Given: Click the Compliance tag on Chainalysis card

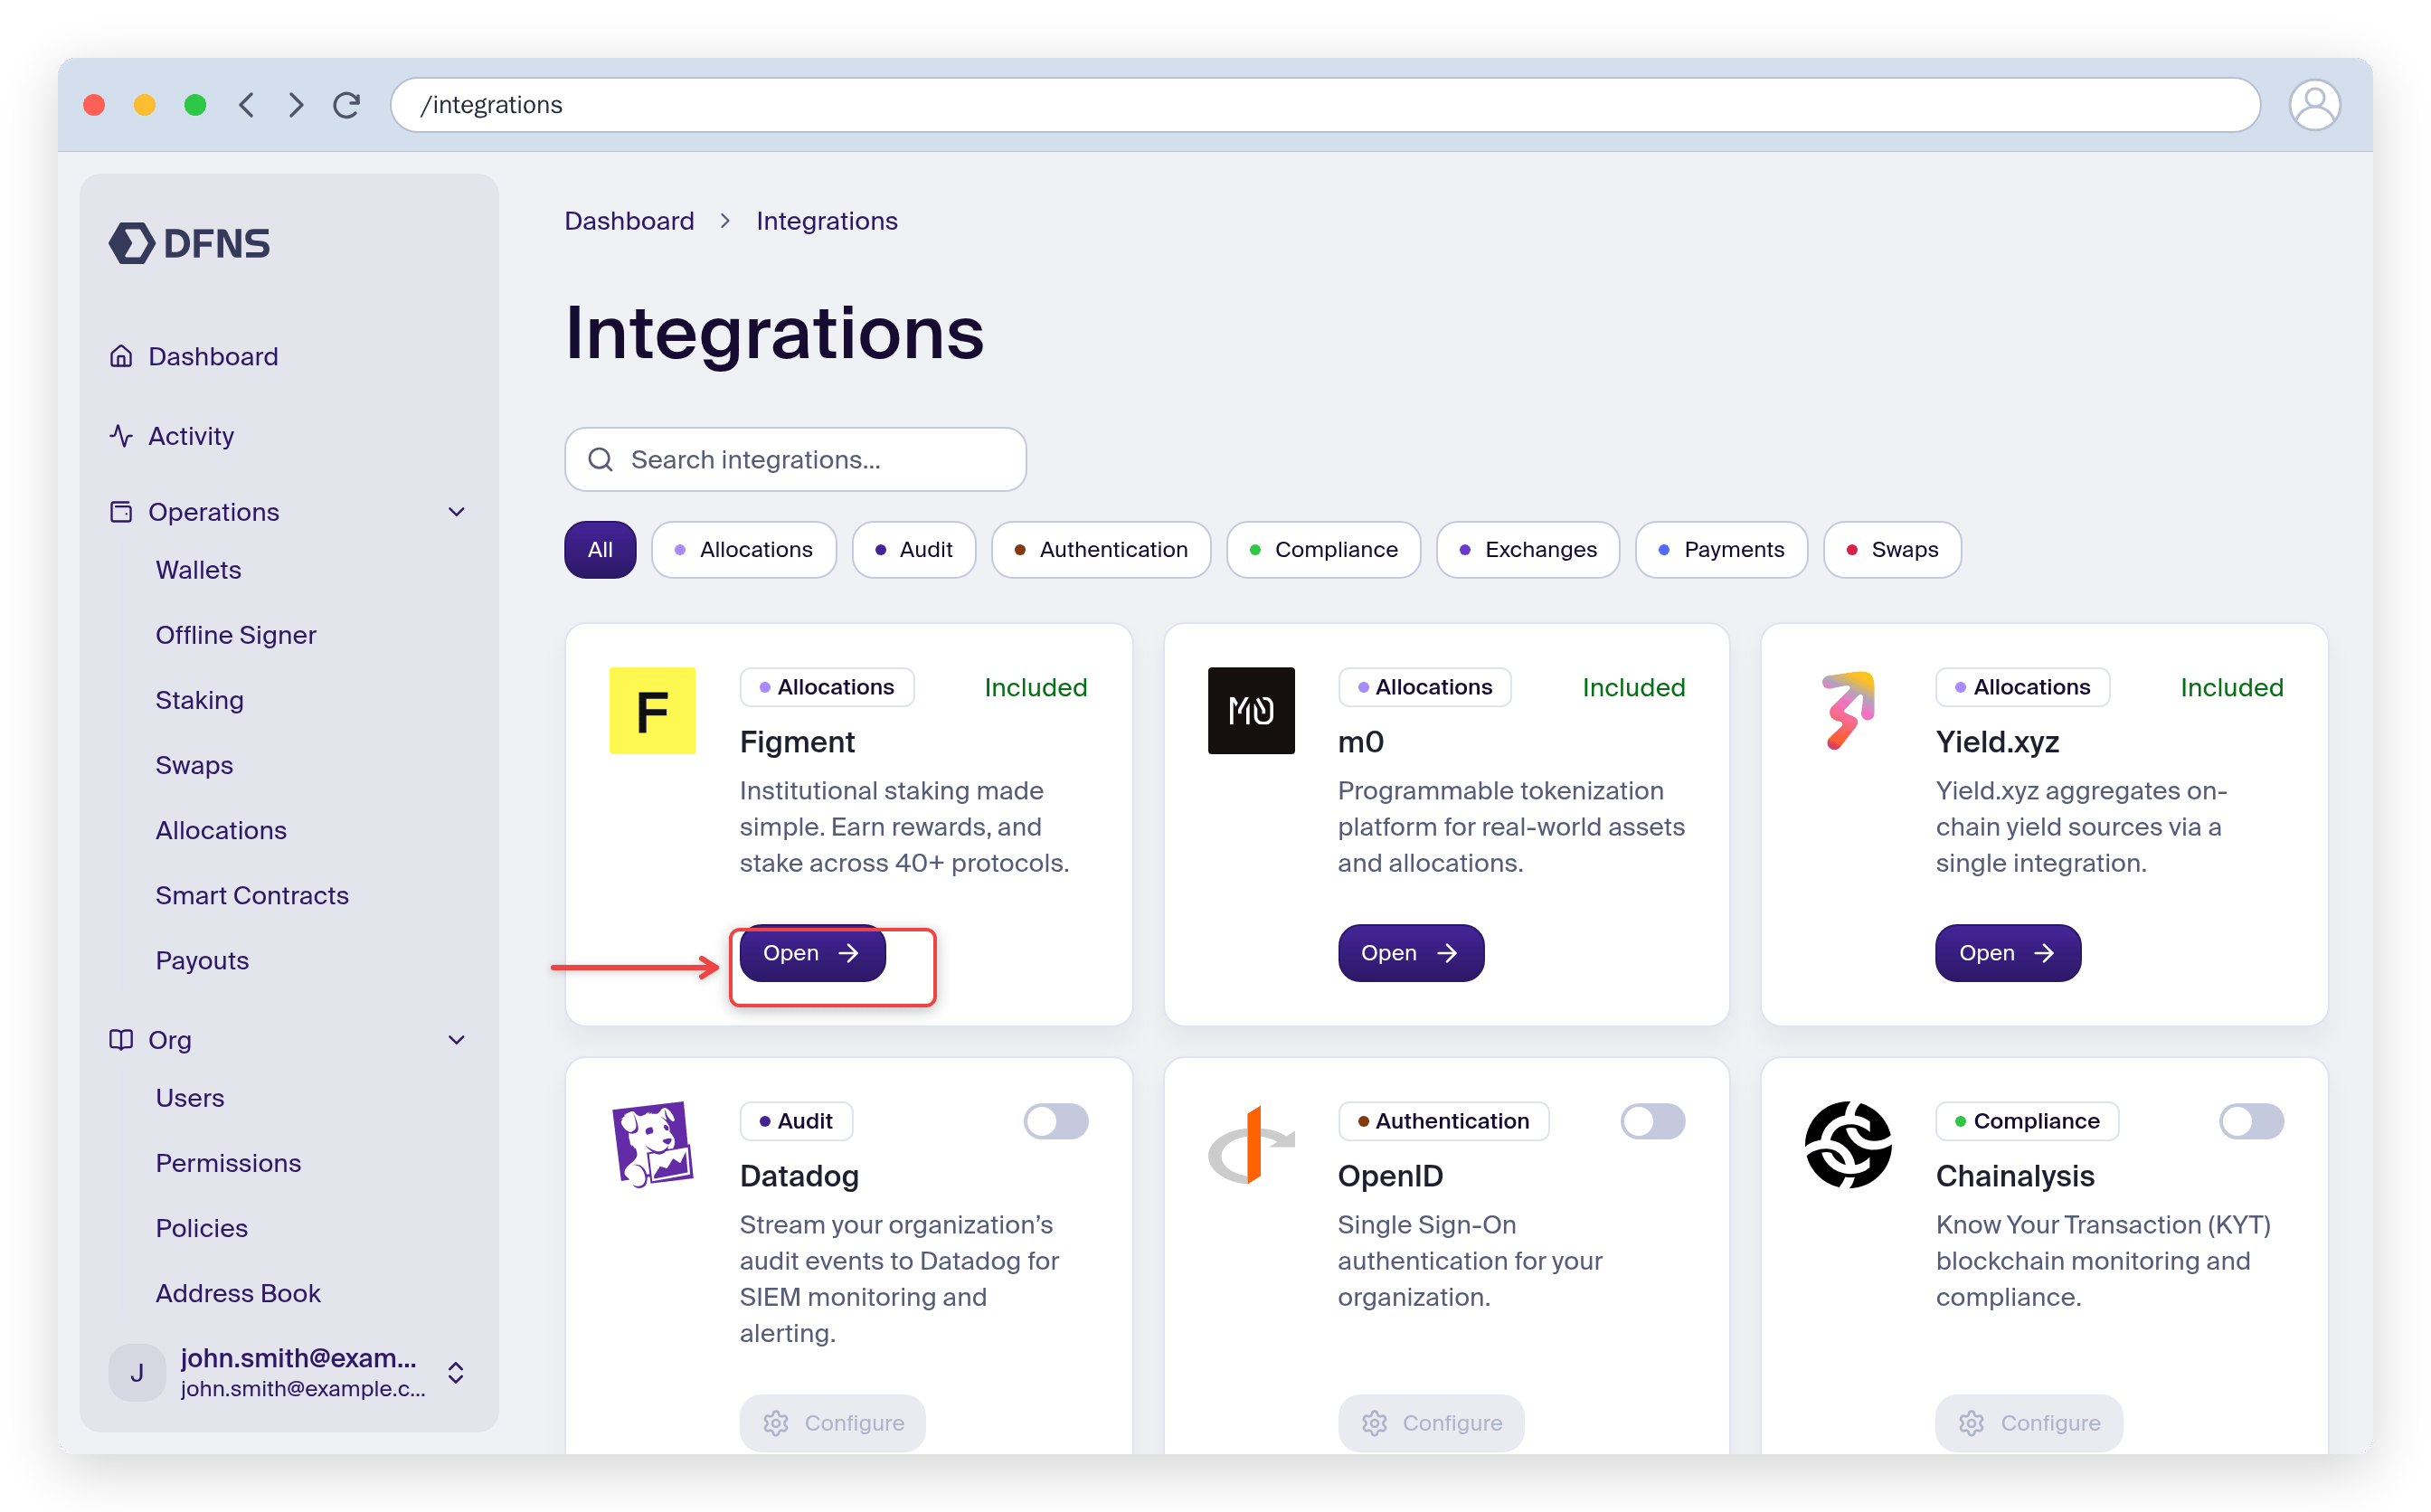Looking at the screenshot, I should click(x=2027, y=1121).
